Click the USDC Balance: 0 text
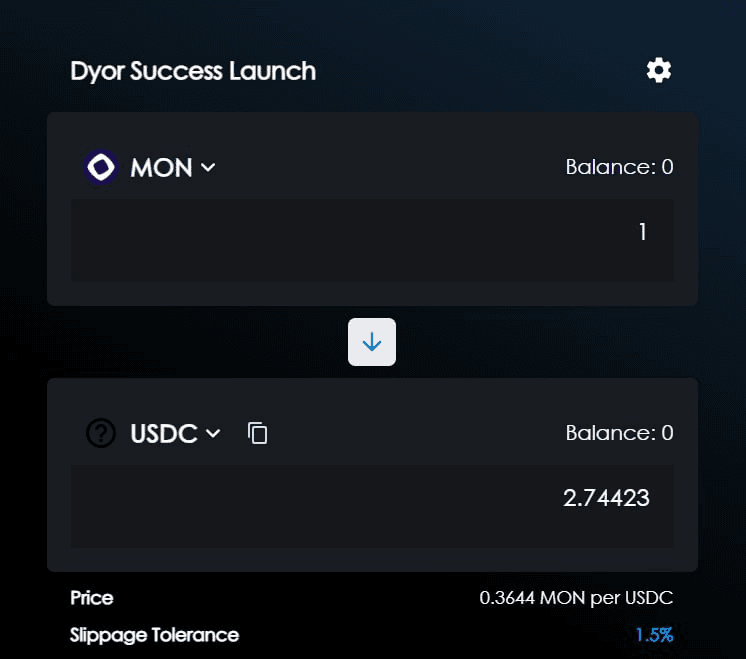746x659 pixels. tap(619, 433)
